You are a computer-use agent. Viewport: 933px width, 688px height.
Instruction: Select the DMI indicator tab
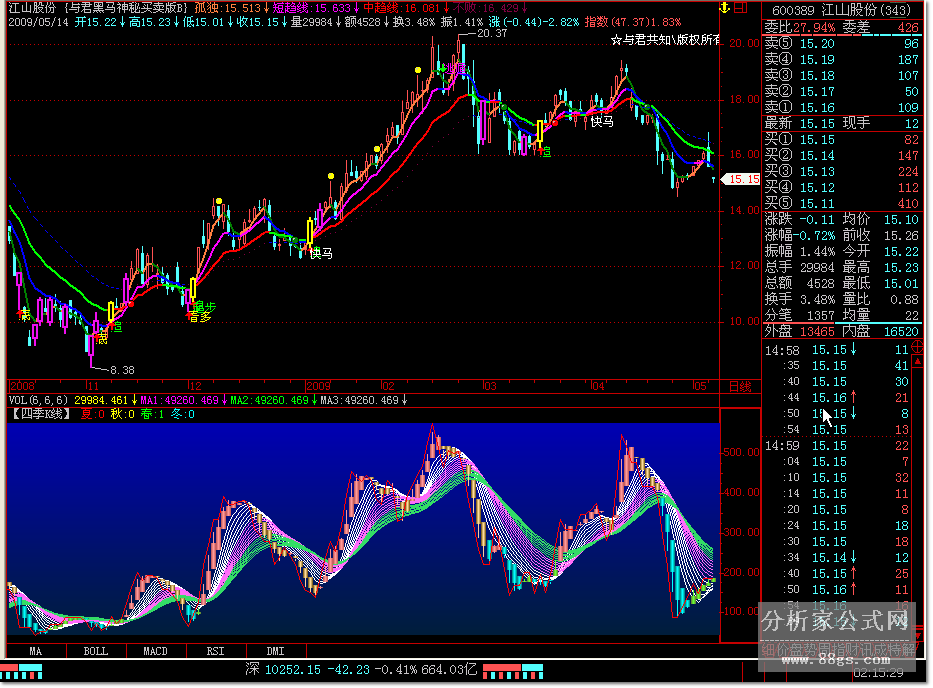(x=275, y=651)
